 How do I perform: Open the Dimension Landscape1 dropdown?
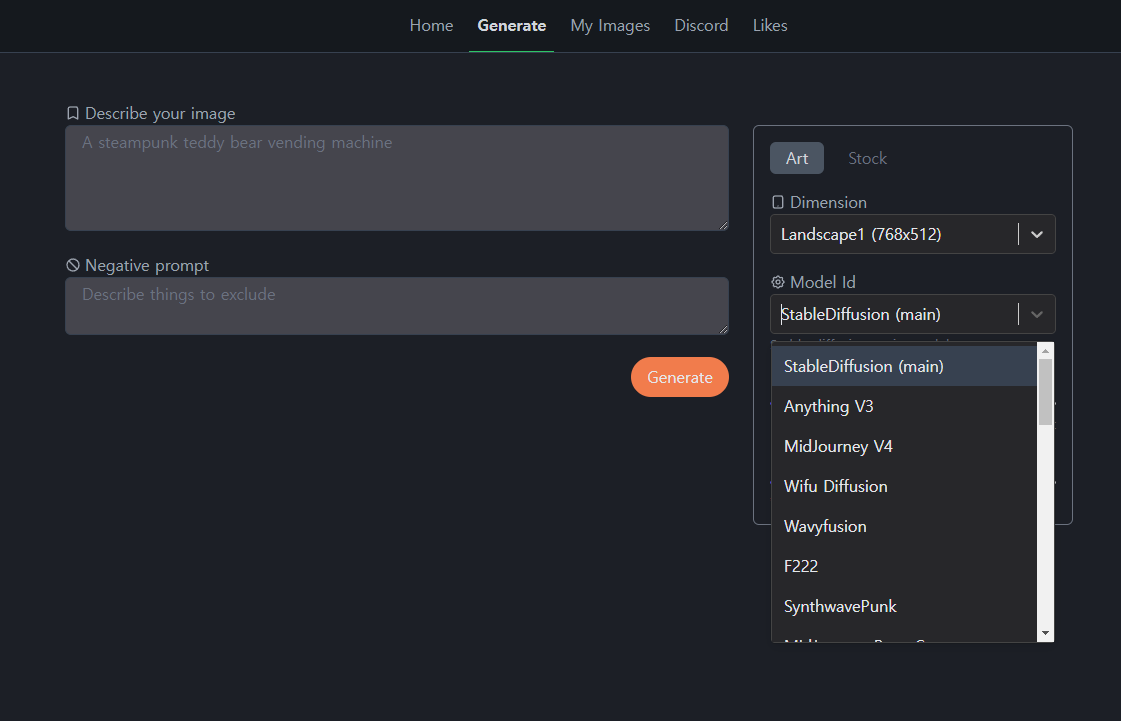(912, 234)
